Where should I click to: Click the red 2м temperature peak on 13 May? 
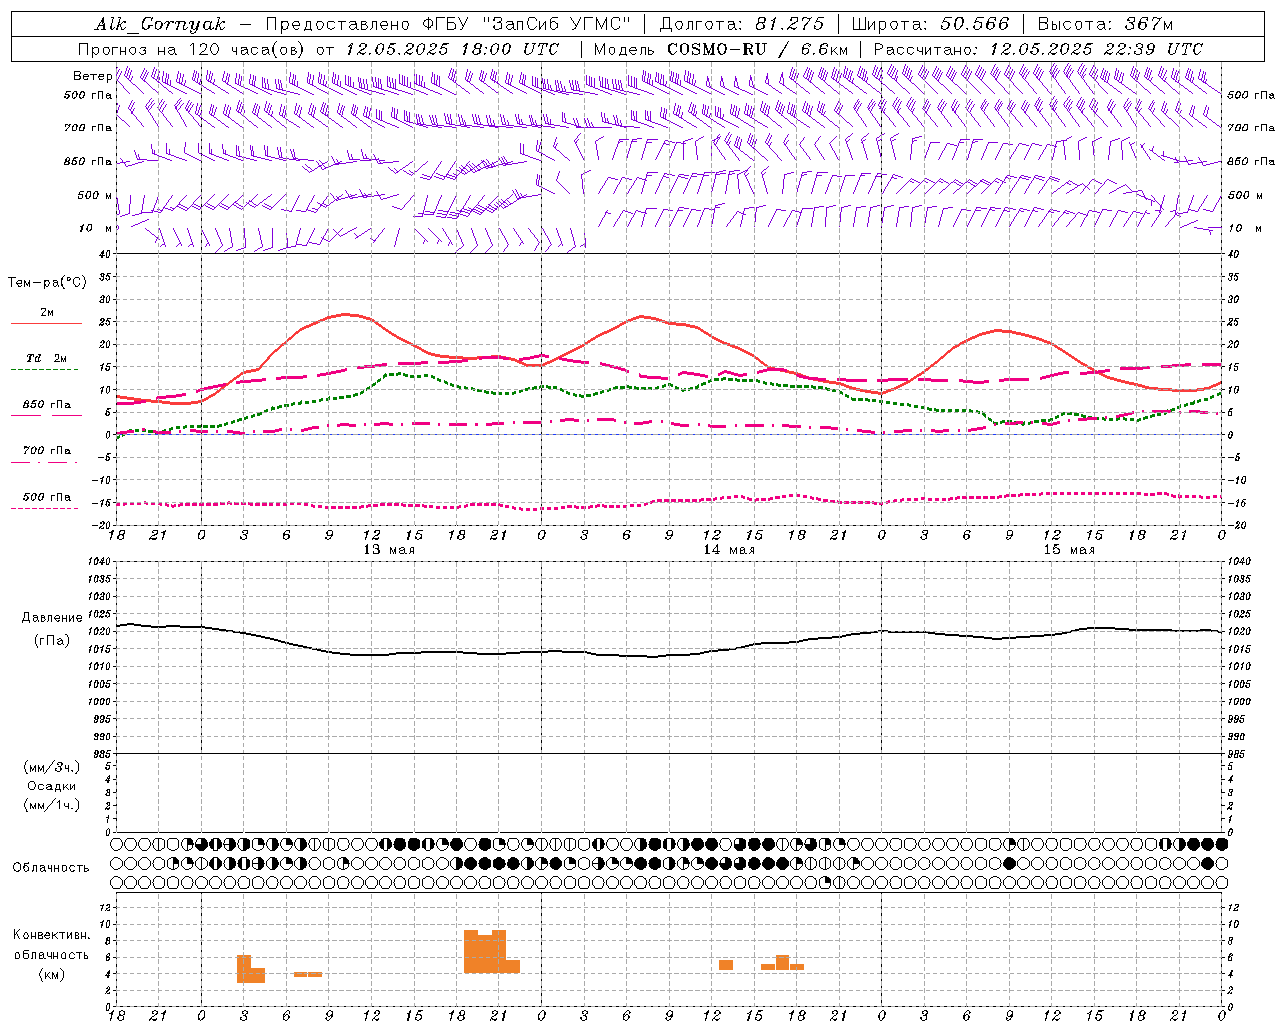tap(345, 314)
